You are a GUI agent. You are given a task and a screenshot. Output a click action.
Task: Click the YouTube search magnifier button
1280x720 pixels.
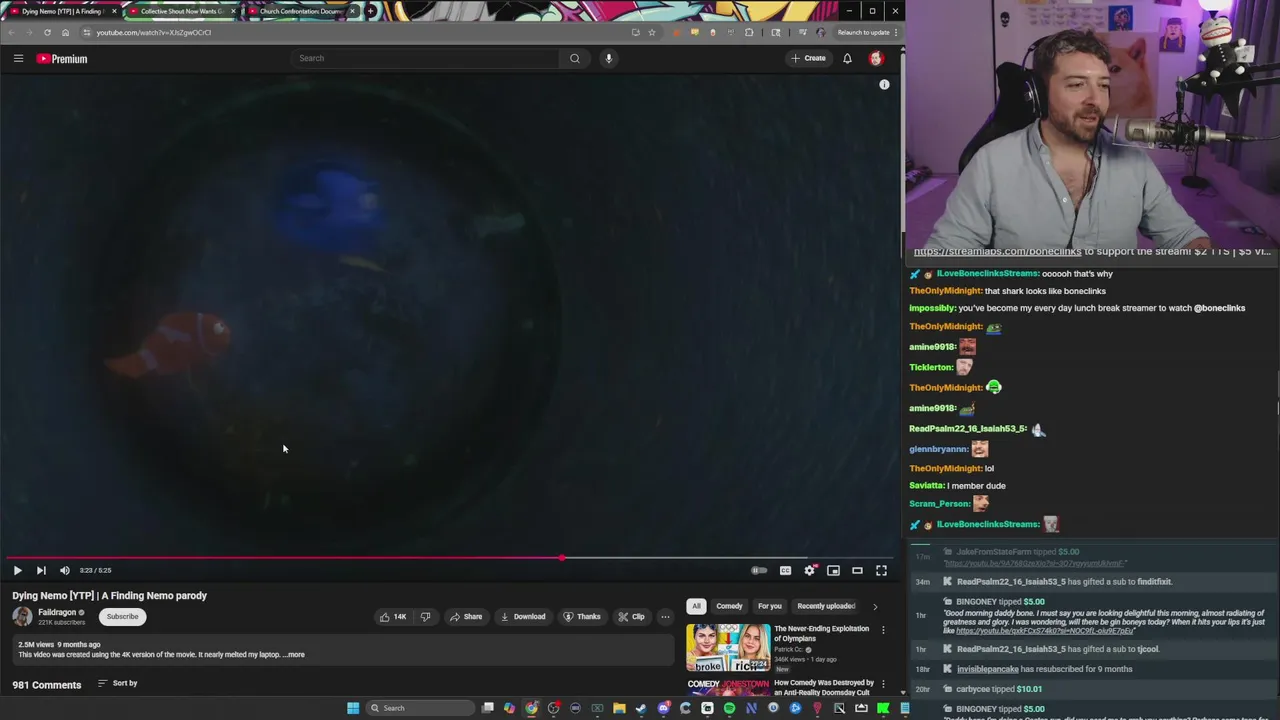[575, 58]
